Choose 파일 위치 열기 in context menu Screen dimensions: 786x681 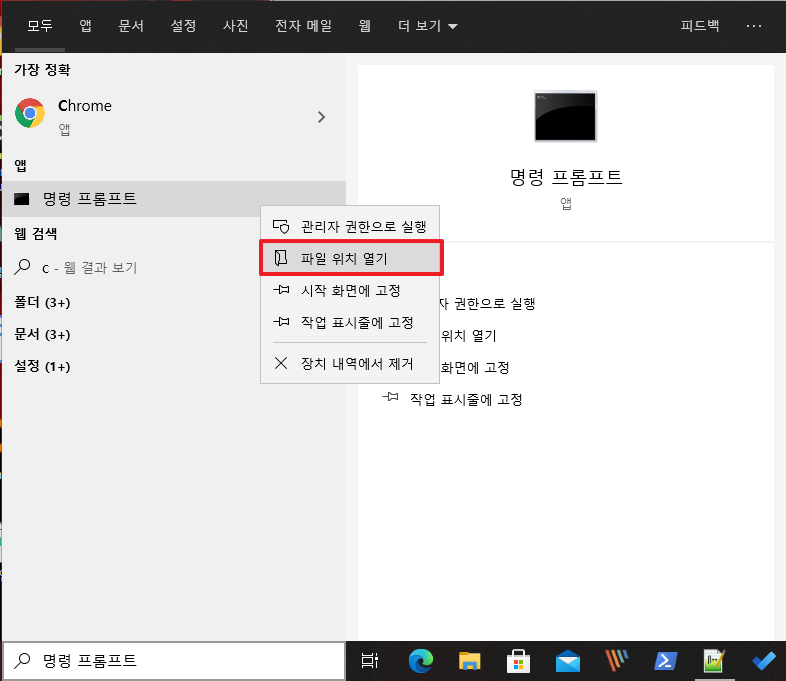pos(351,258)
